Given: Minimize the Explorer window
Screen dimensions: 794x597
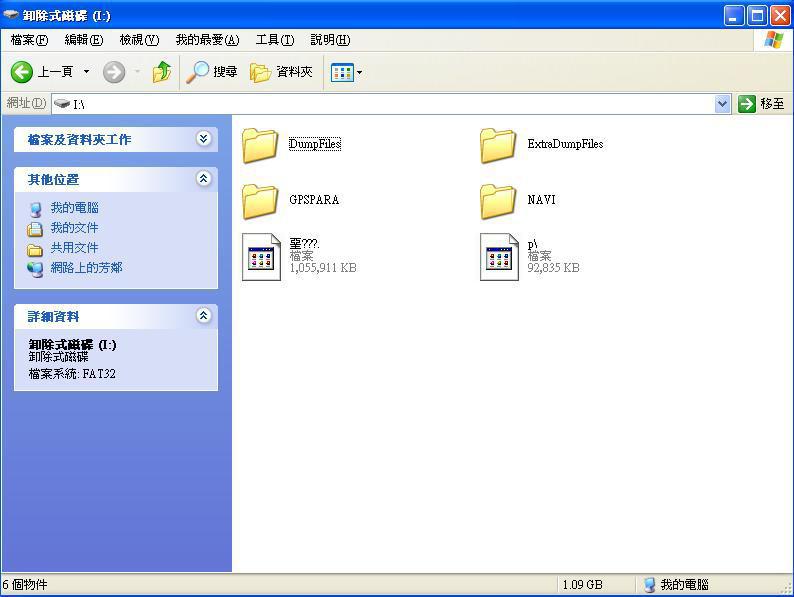Looking at the screenshot, I should click(x=734, y=16).
